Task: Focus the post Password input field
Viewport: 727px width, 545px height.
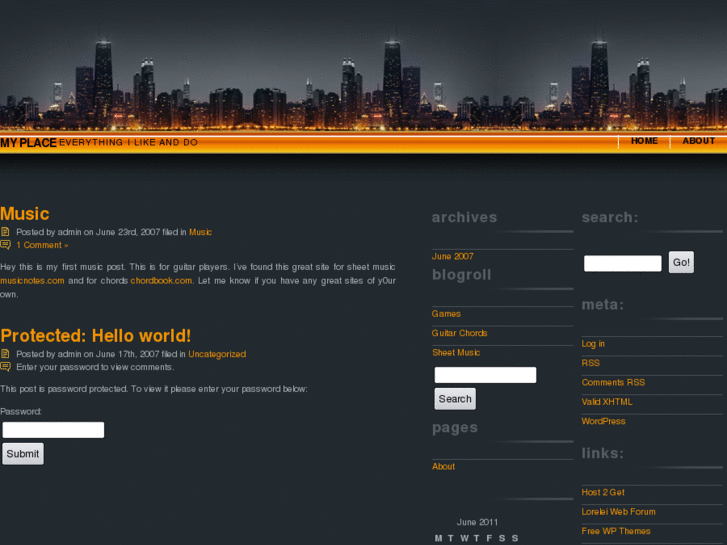Action: click(x=53, y=430)
